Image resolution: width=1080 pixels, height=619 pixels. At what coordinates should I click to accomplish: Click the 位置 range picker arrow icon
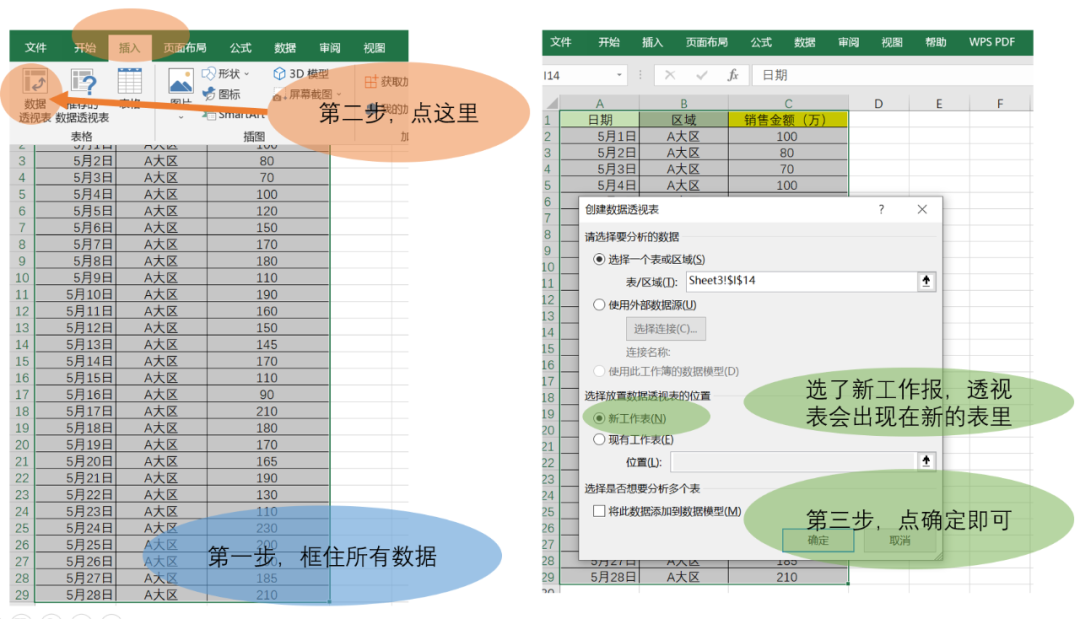926,461
